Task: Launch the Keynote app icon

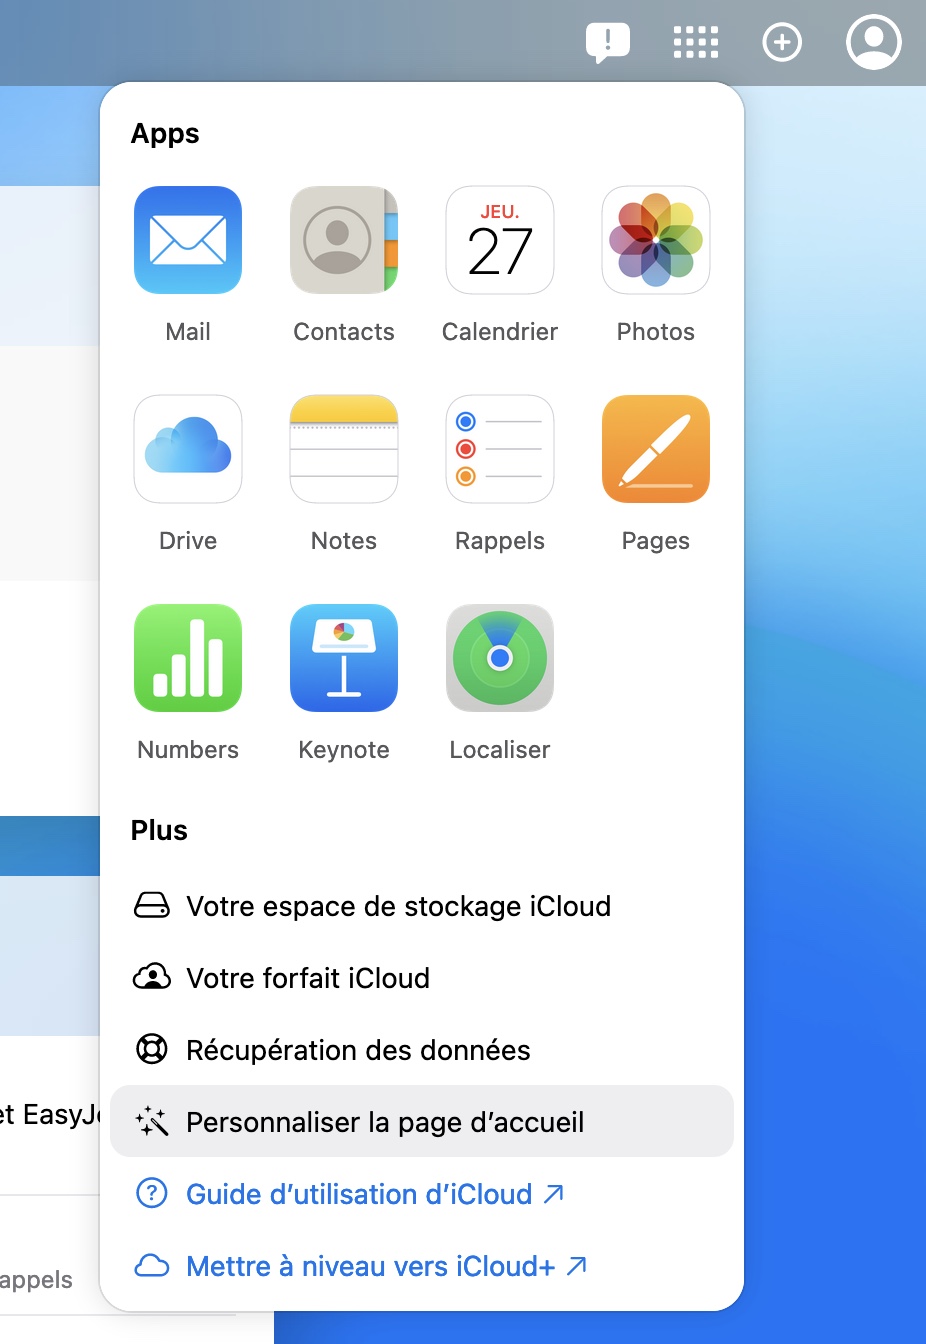Action: (344, 658)
